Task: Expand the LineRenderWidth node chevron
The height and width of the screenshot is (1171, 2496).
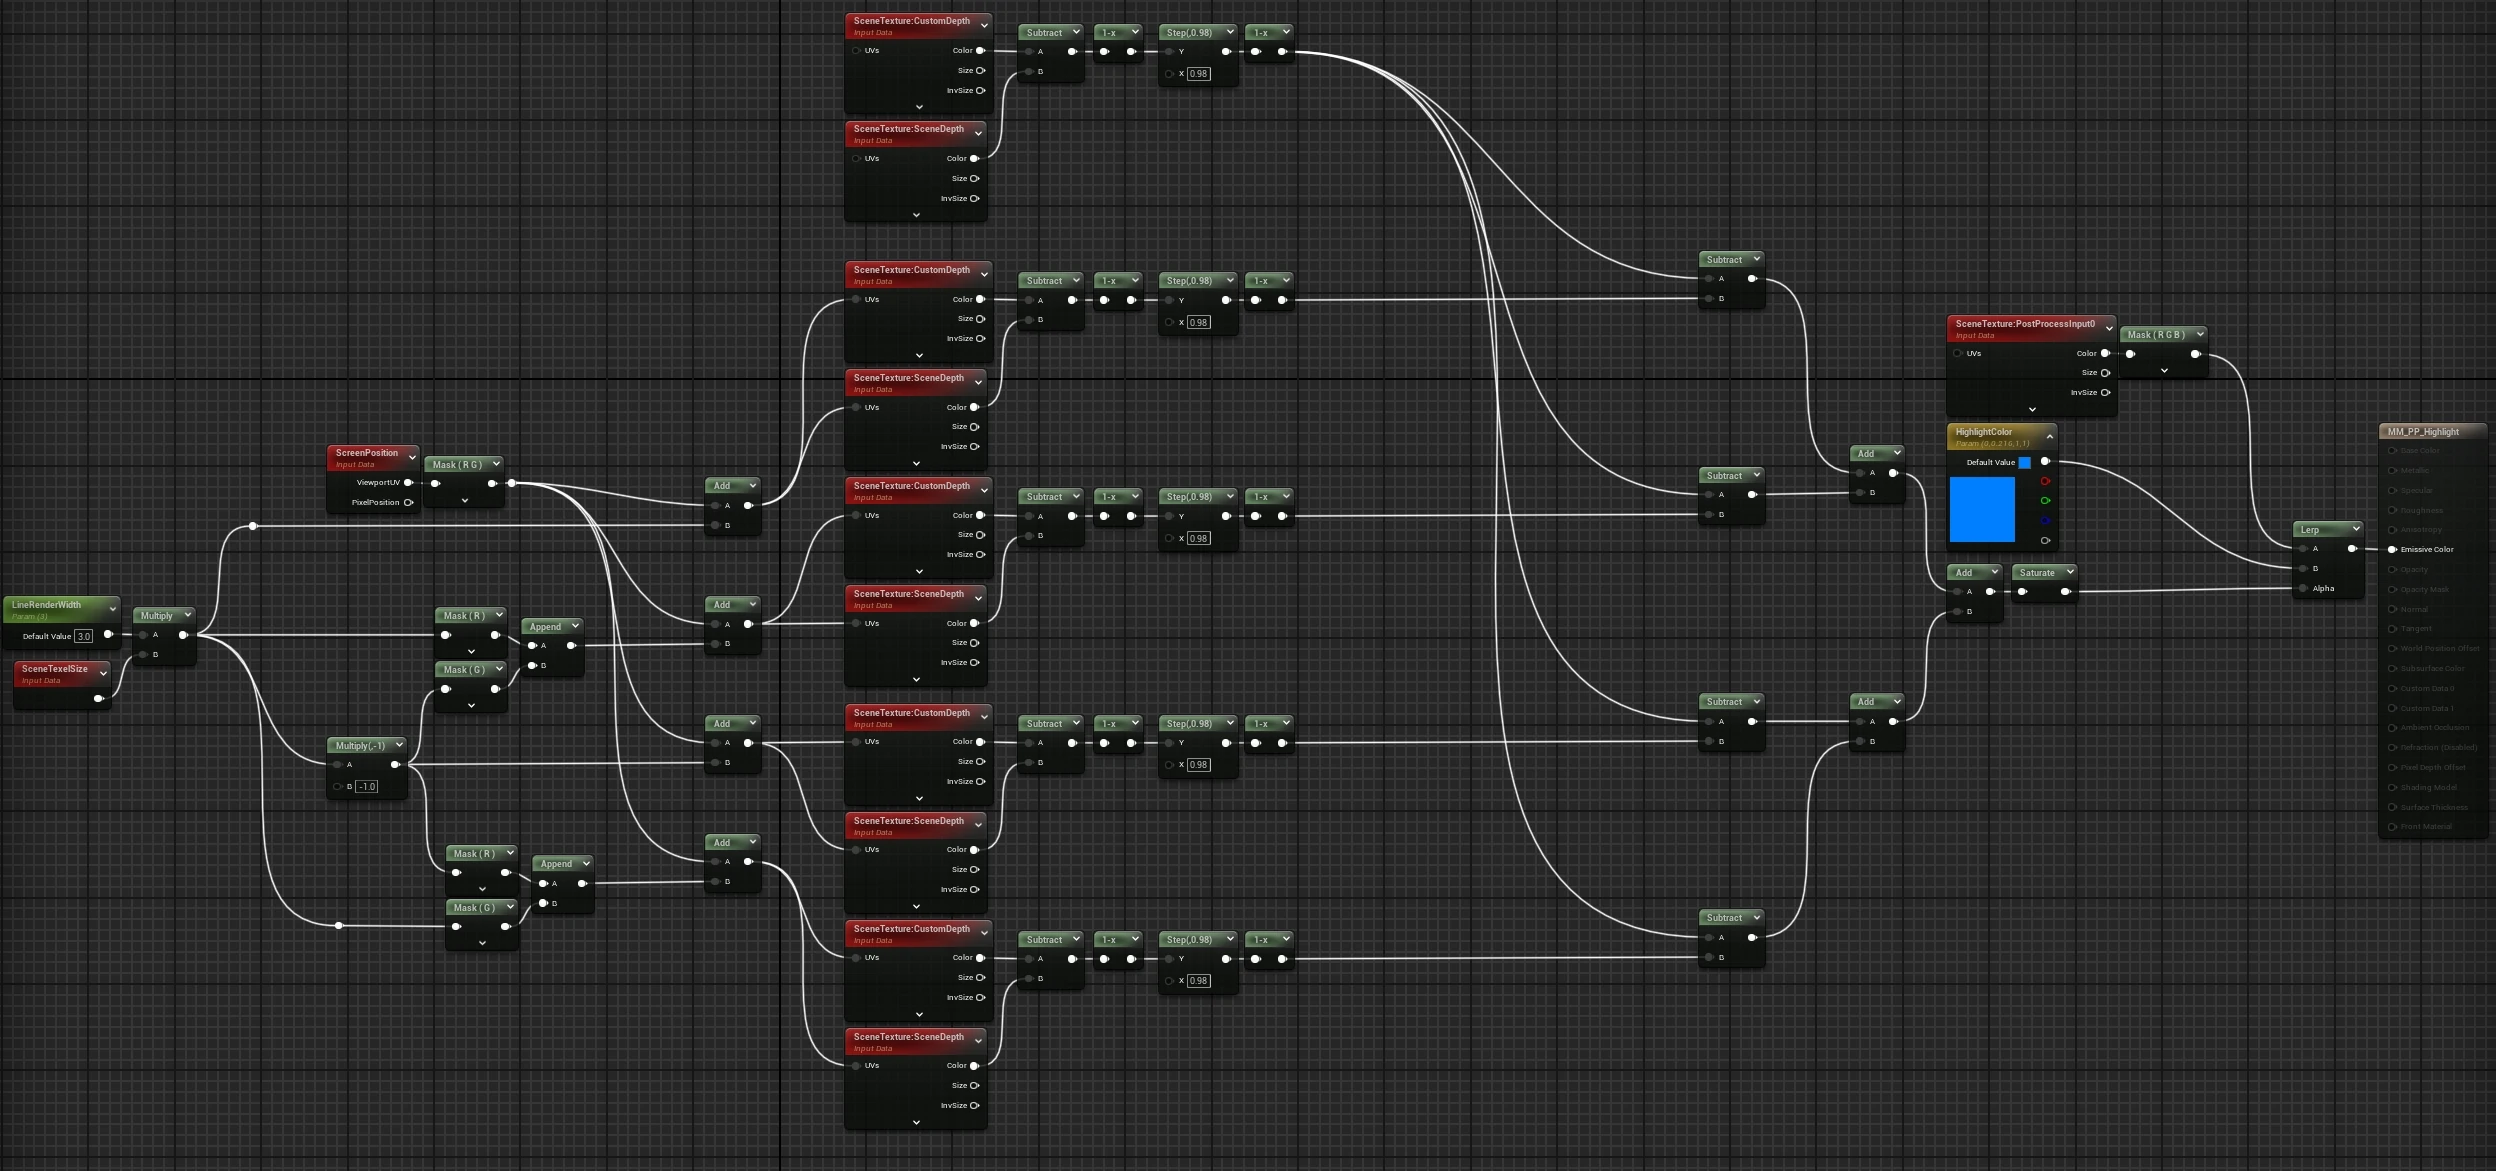Action: click(112, 608)
